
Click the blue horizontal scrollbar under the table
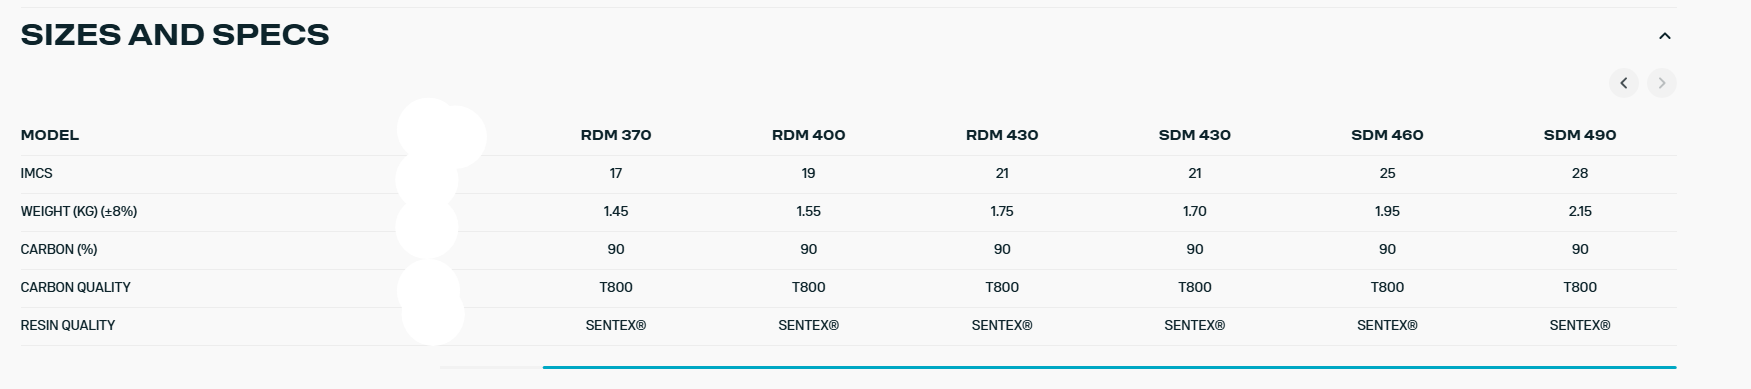(1109, 367)
